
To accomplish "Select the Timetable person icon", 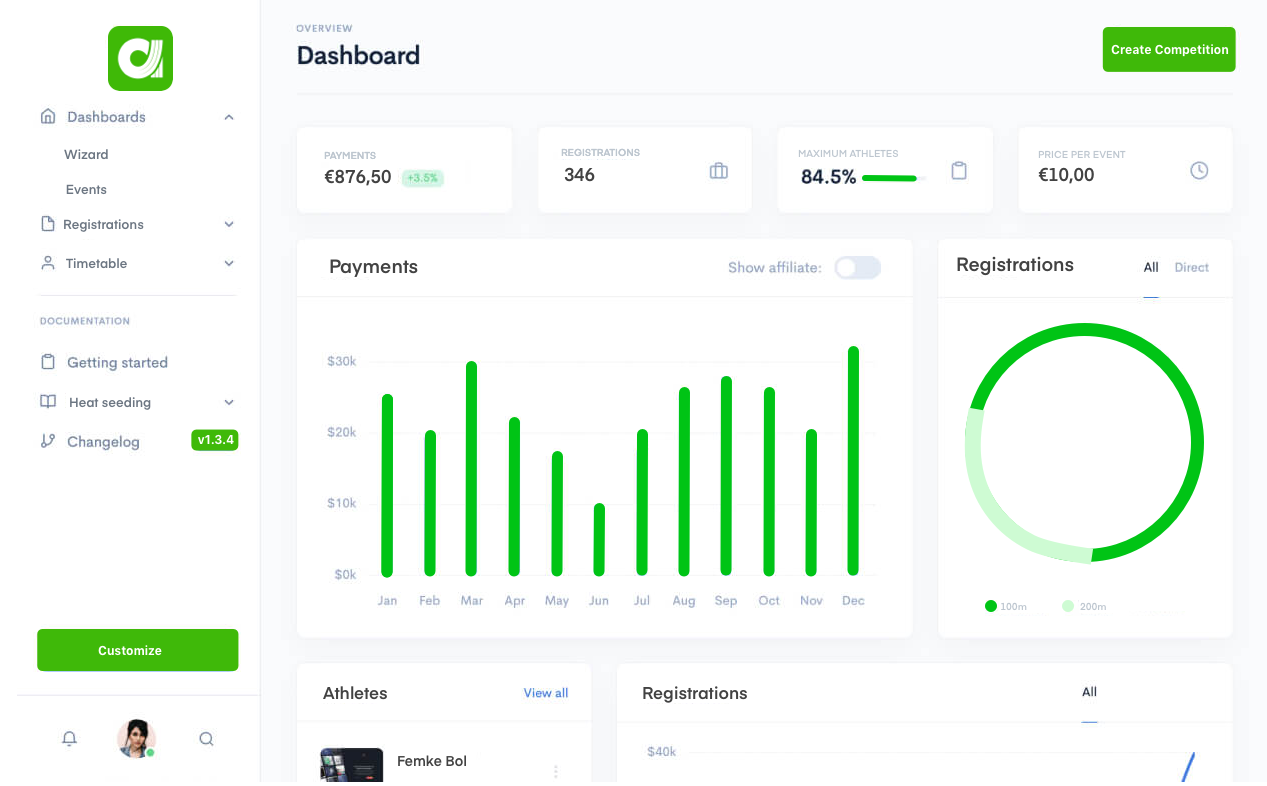I will pyautogui.click(x=47, y=263).
